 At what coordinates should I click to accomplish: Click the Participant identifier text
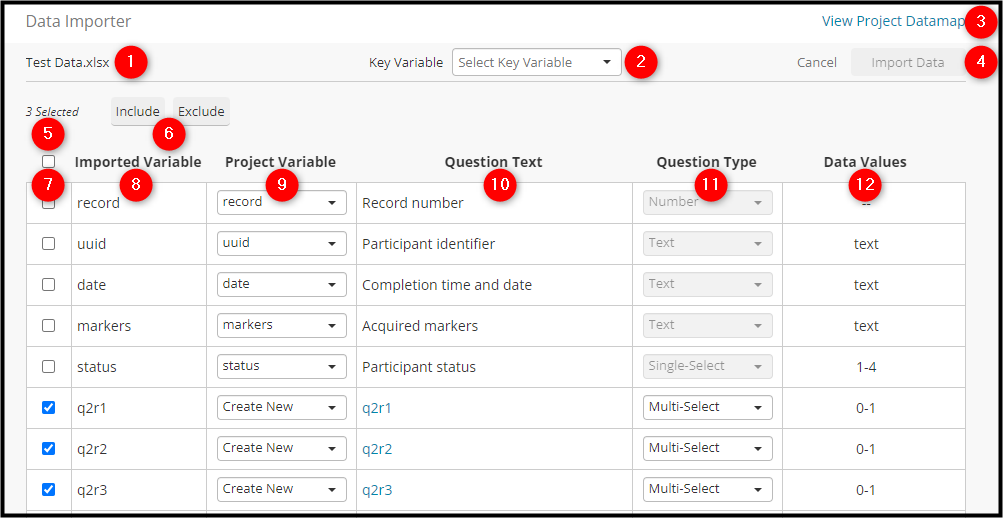point(428,244)
